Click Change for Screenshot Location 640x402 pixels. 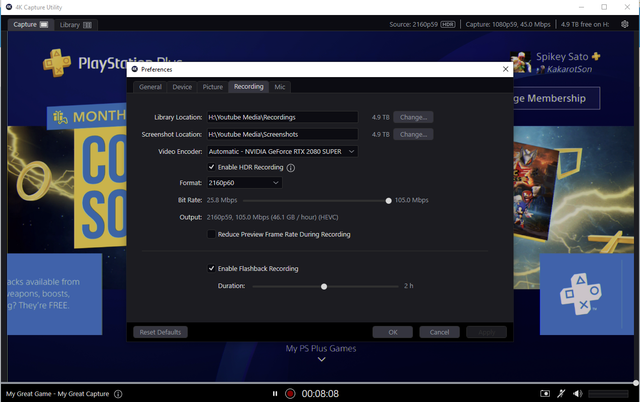(413, 134)
